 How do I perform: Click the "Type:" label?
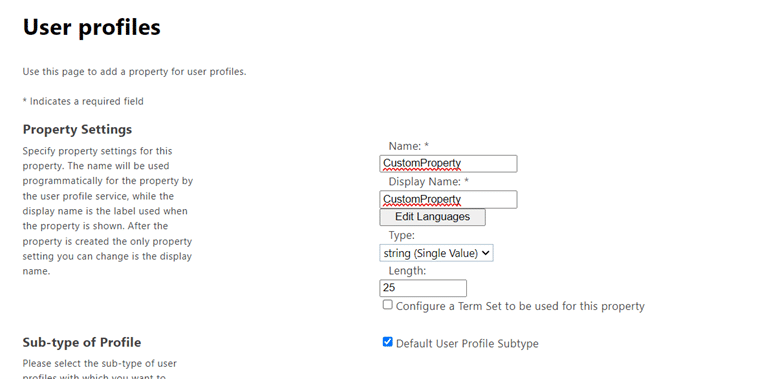[x=402, y=236]
